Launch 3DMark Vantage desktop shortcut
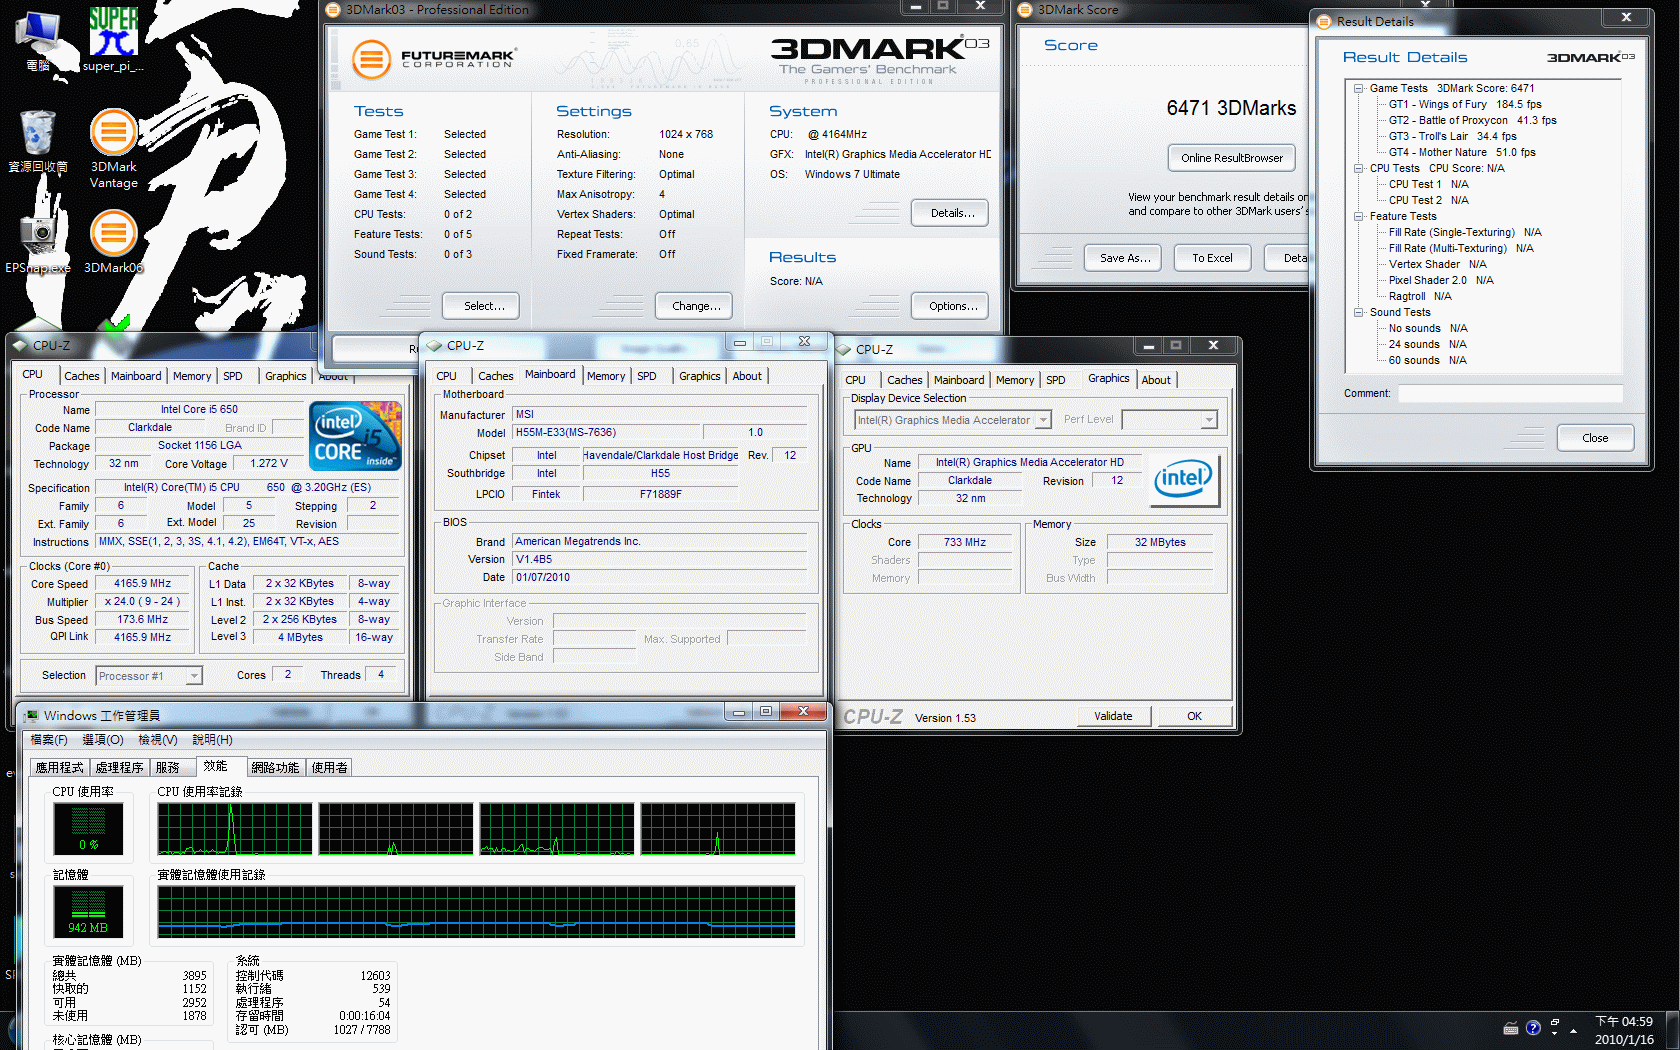The width and height of the screenshot is (1680, 1050). coord(114,148)
